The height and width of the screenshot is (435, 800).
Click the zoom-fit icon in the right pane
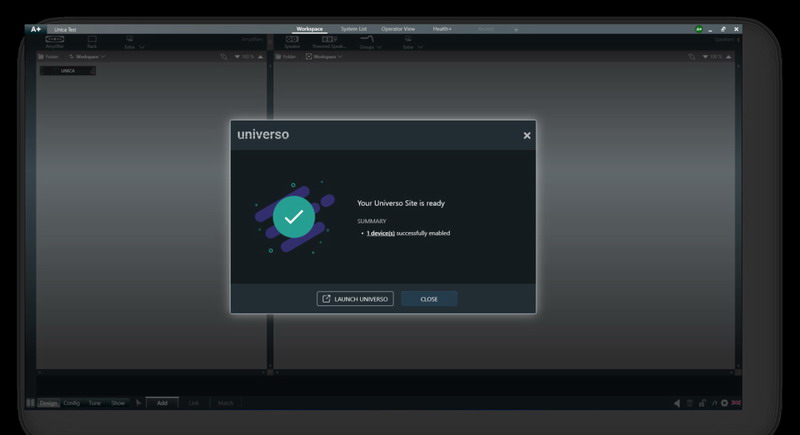pos(691,57)
